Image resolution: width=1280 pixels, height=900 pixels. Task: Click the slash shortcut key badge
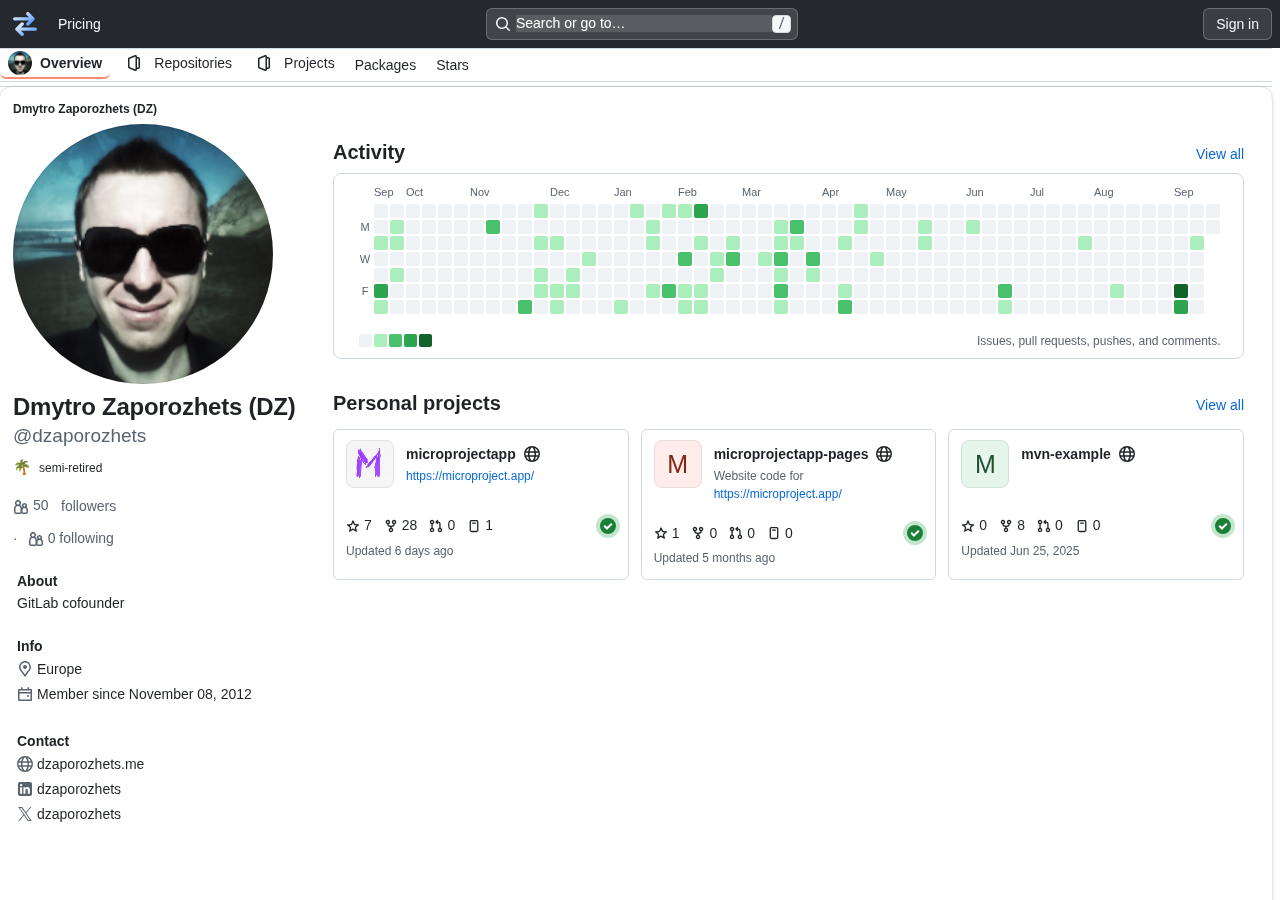click(781, 24)
